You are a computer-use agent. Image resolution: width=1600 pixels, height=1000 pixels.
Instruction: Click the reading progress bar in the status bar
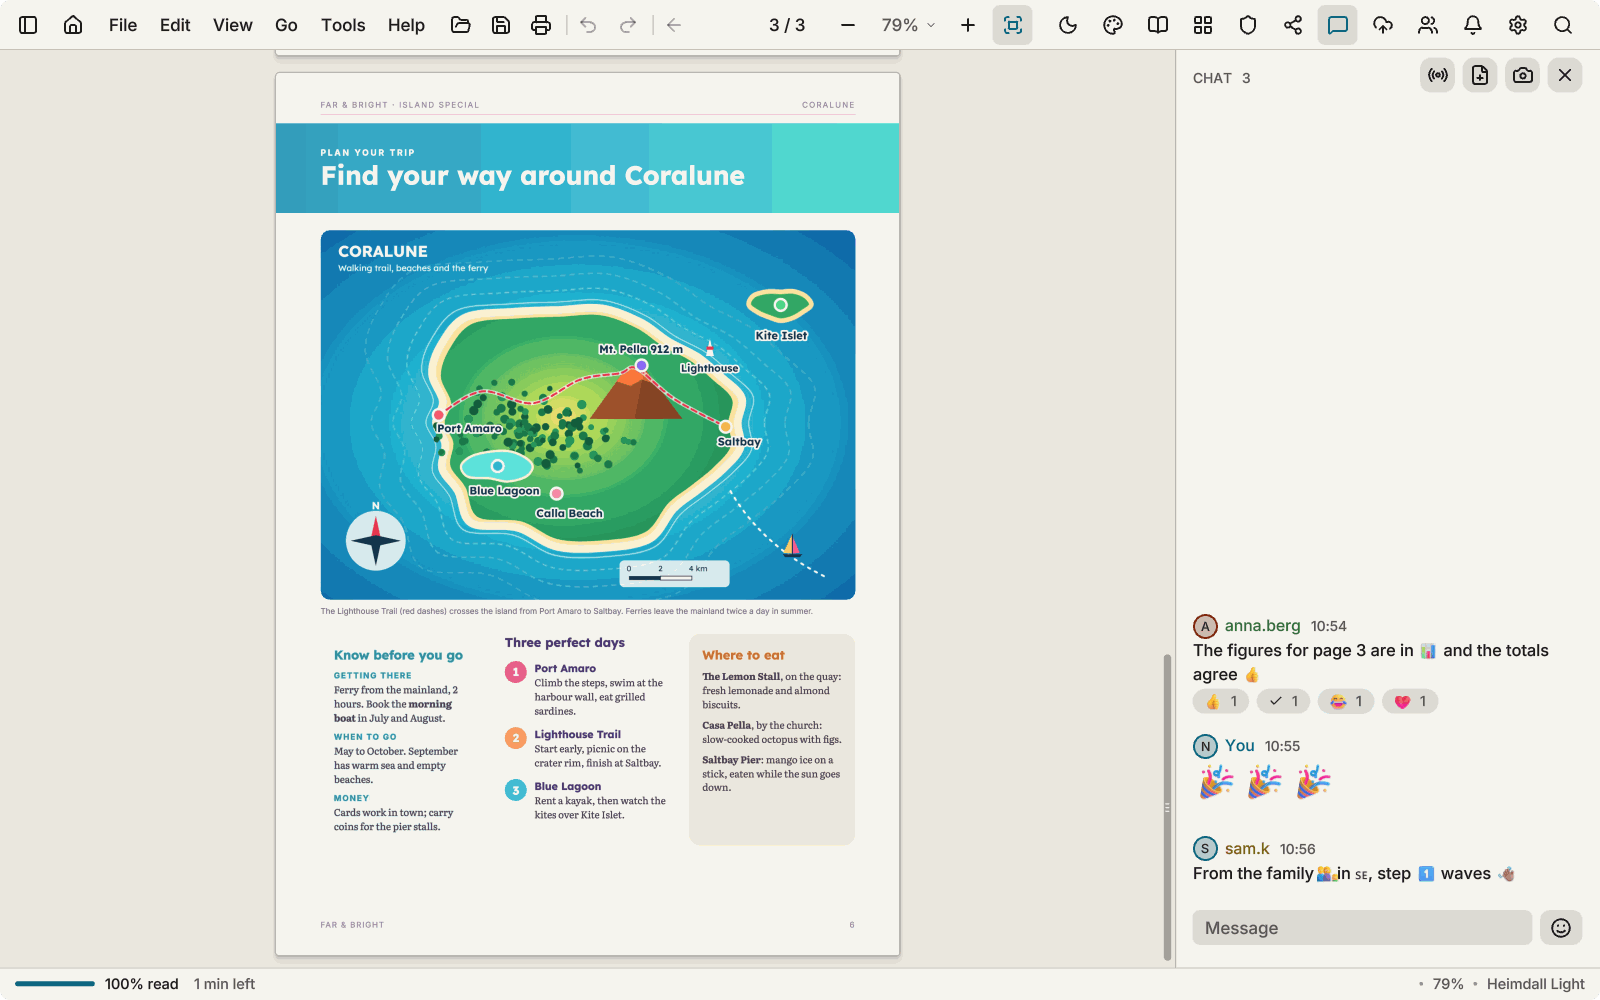tap(55, 984)
